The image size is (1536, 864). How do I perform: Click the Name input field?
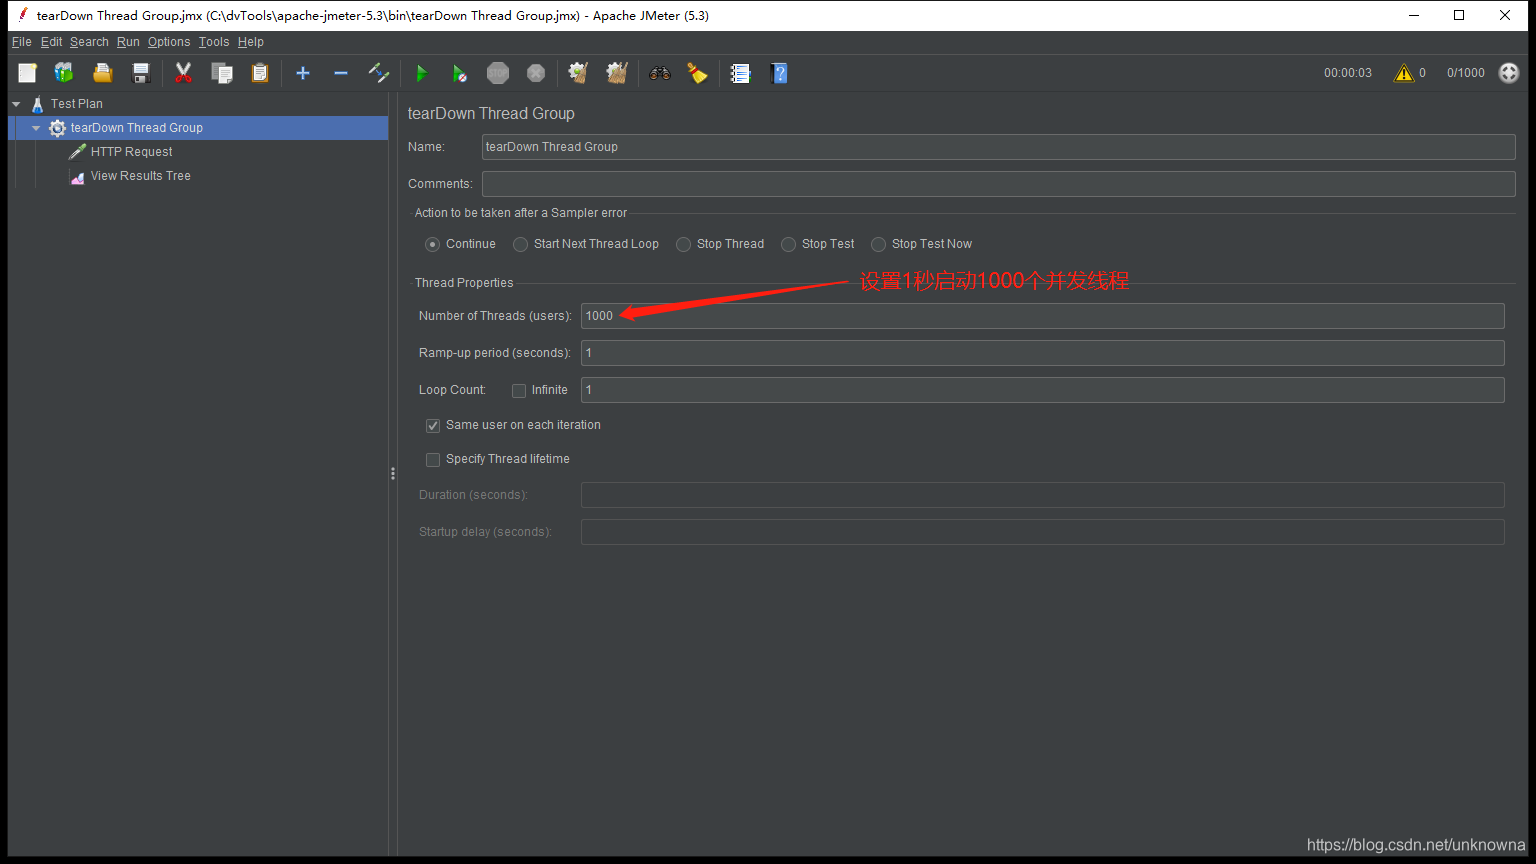pyautogui.click(x=998, y=147)
